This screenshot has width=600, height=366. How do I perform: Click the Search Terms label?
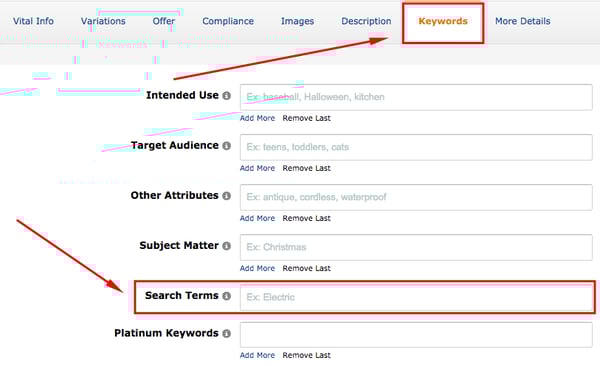click(181, 296)
